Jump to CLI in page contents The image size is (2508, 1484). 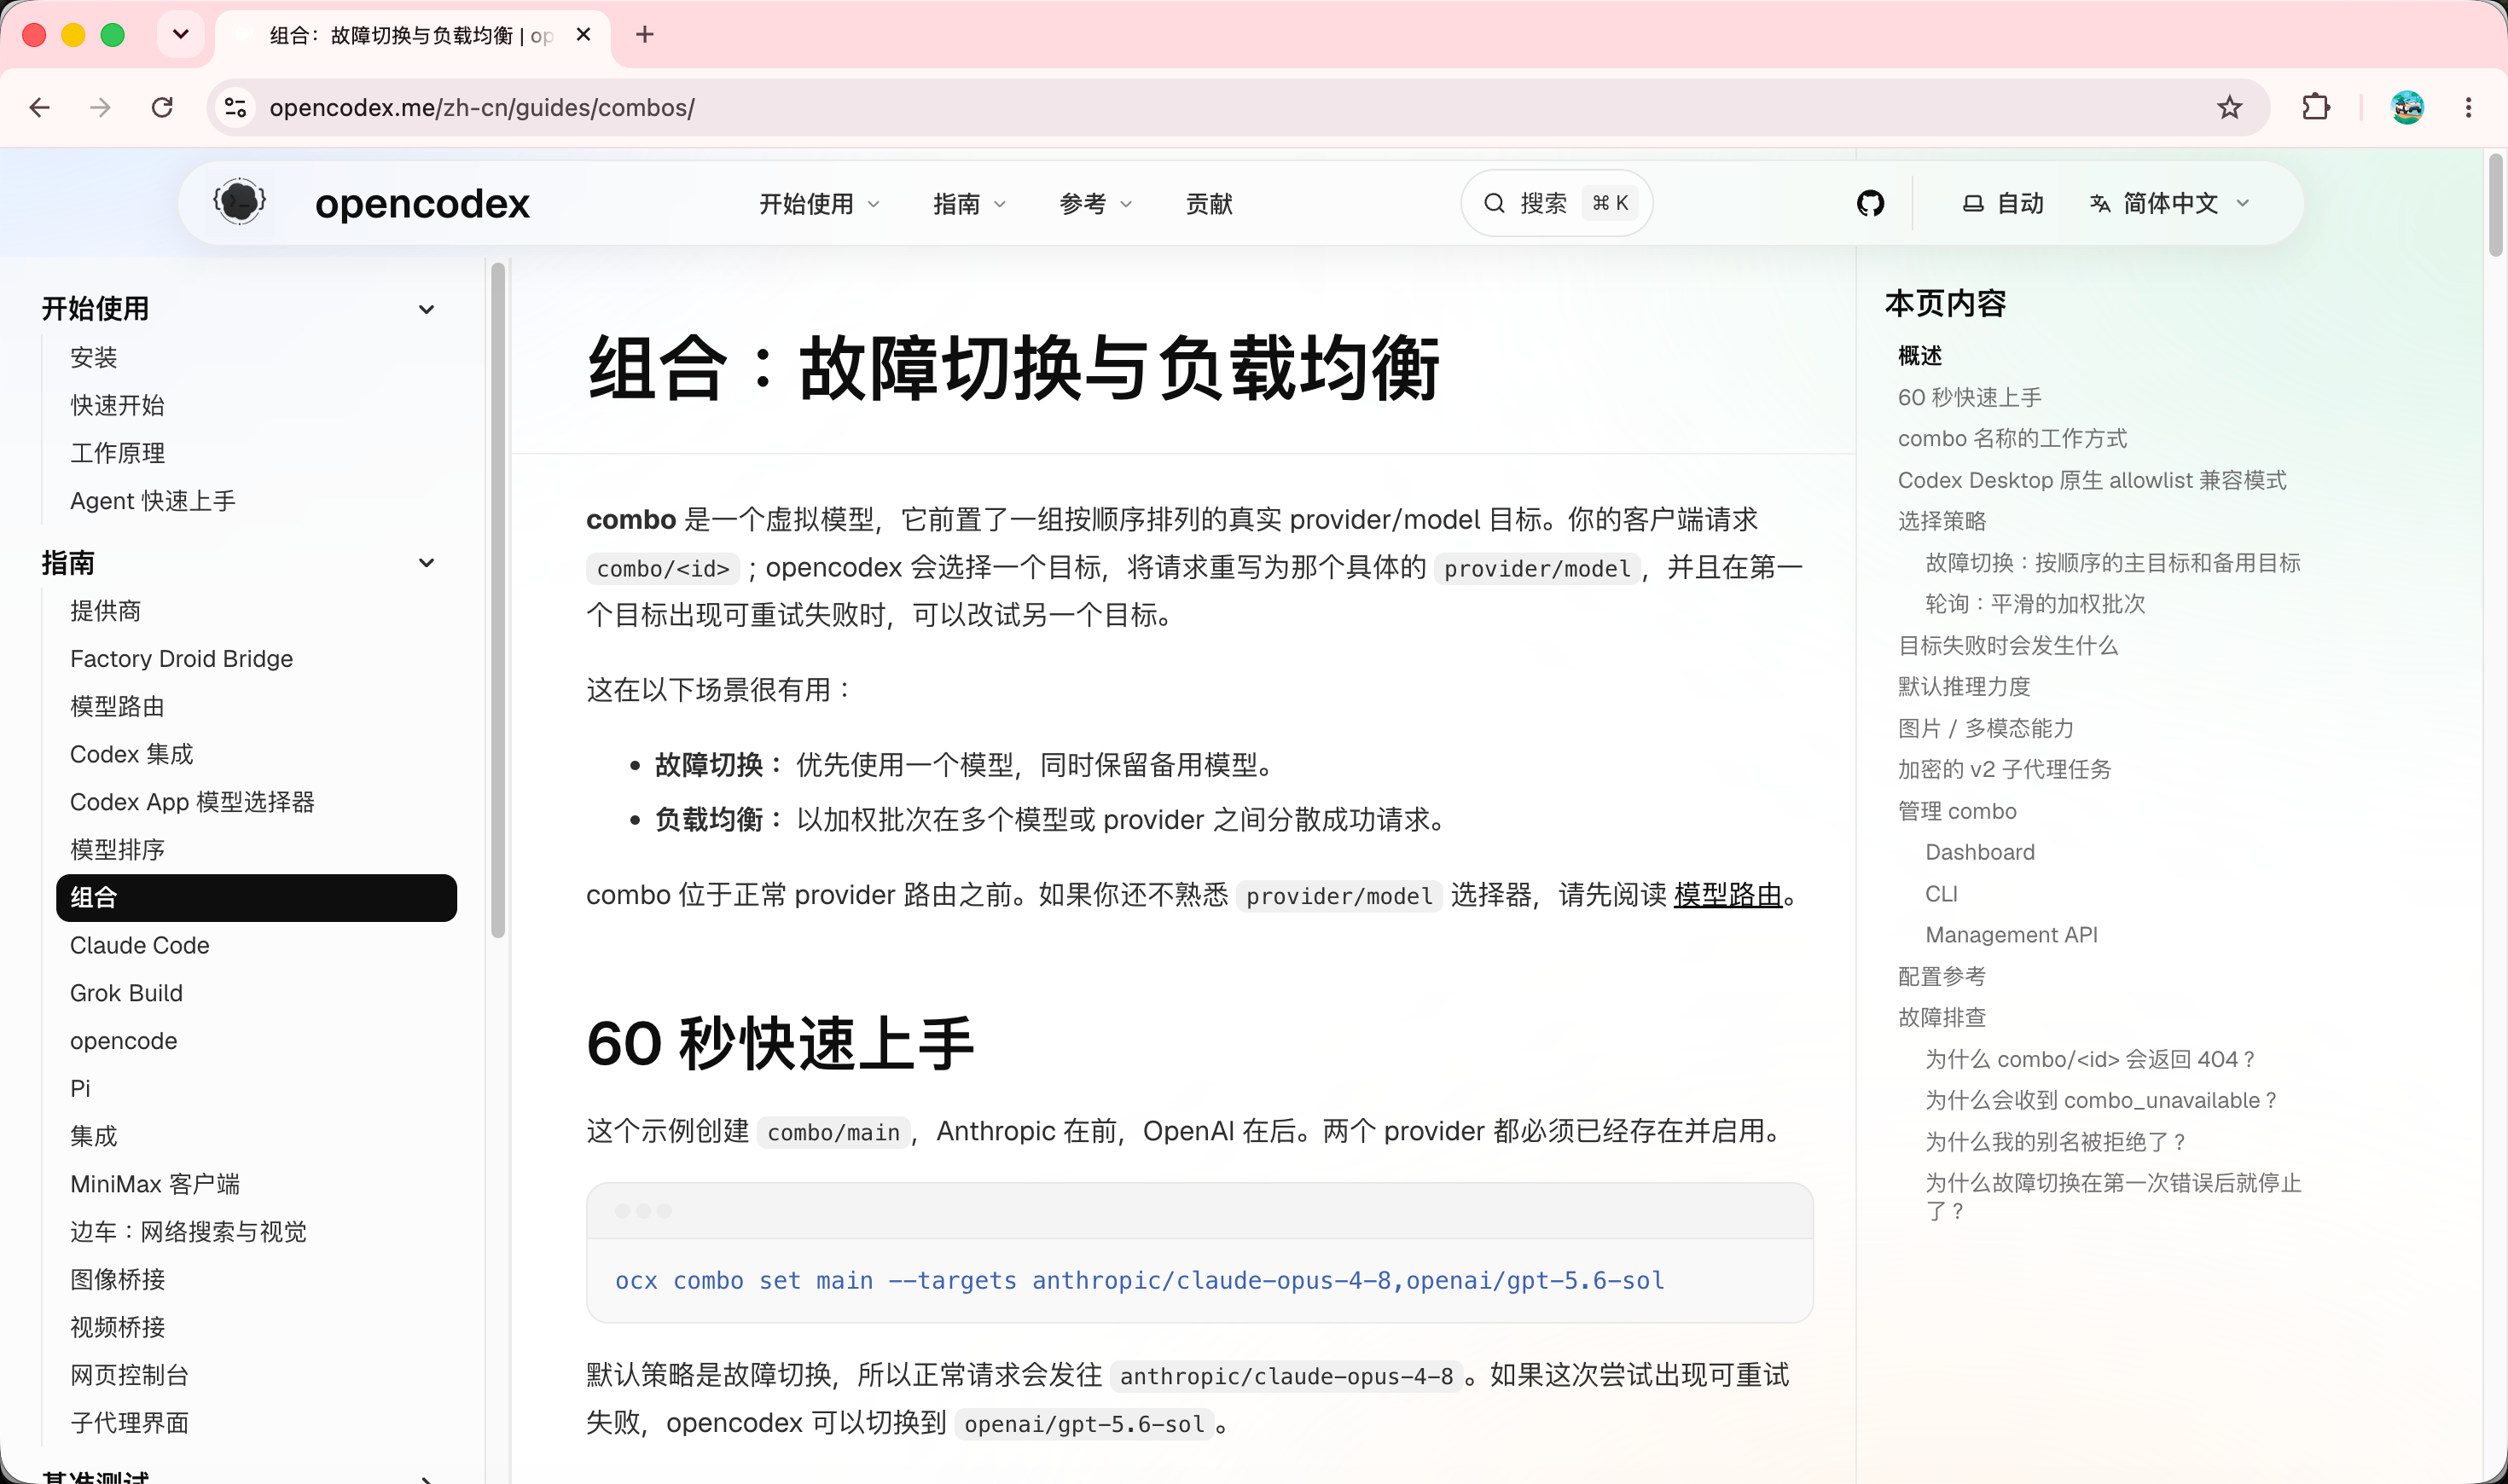click(x=1941, y=894)
